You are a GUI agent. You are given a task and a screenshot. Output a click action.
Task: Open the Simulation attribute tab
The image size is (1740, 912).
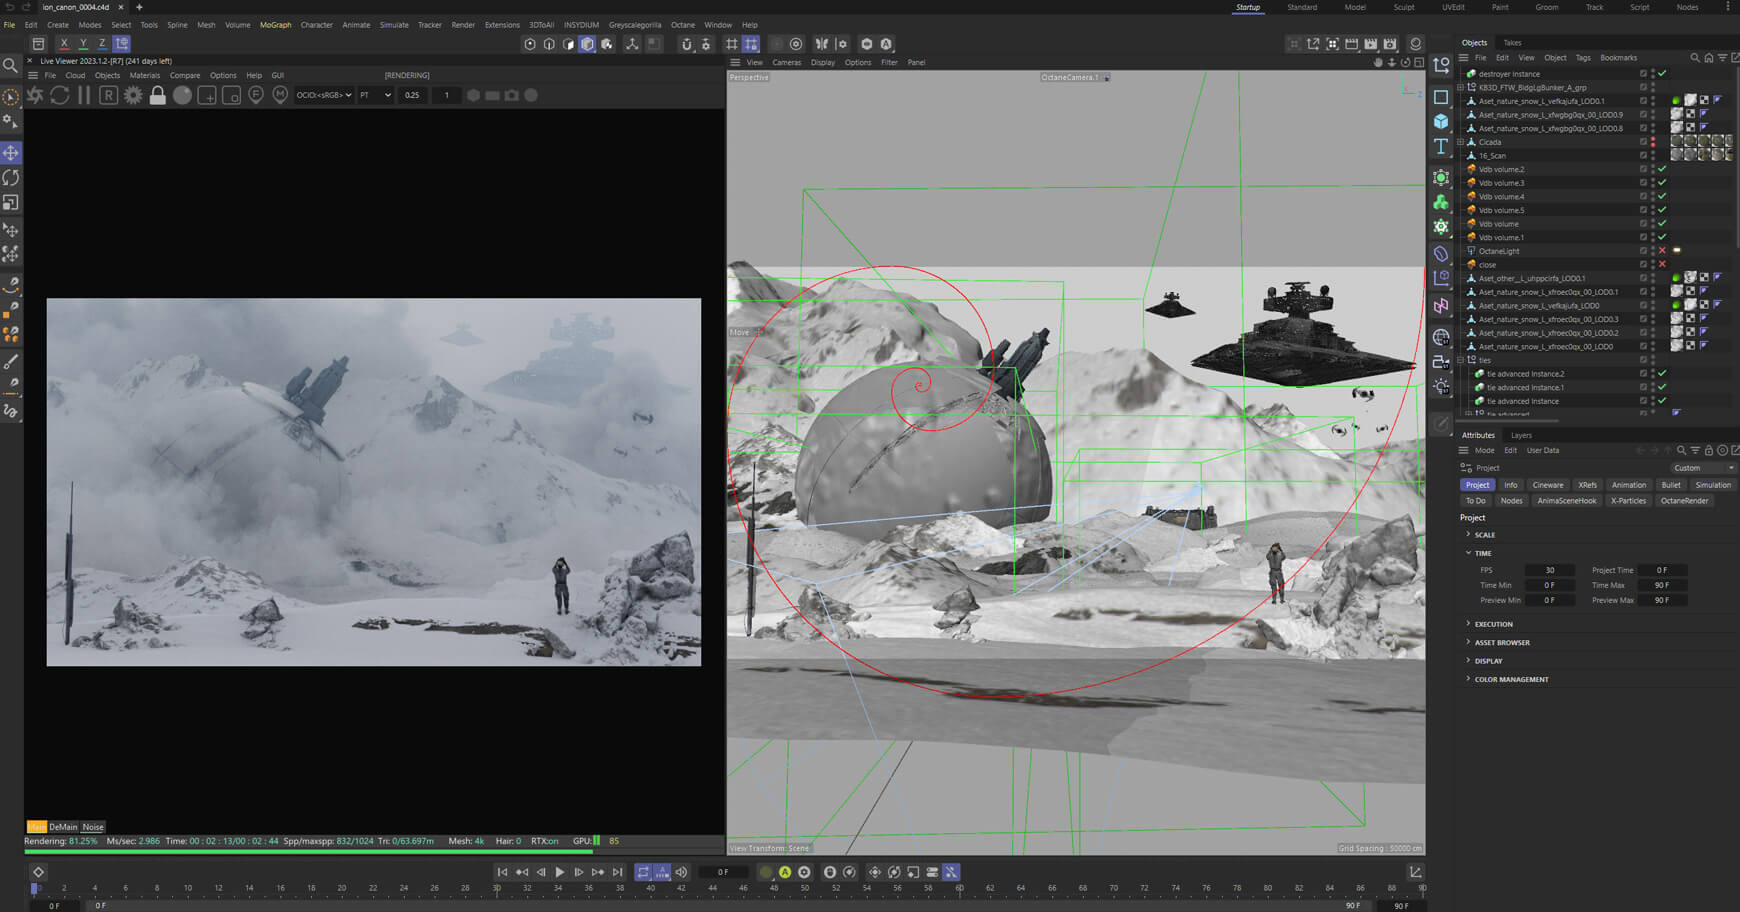pyautogui.click(x=1713, y=485)
